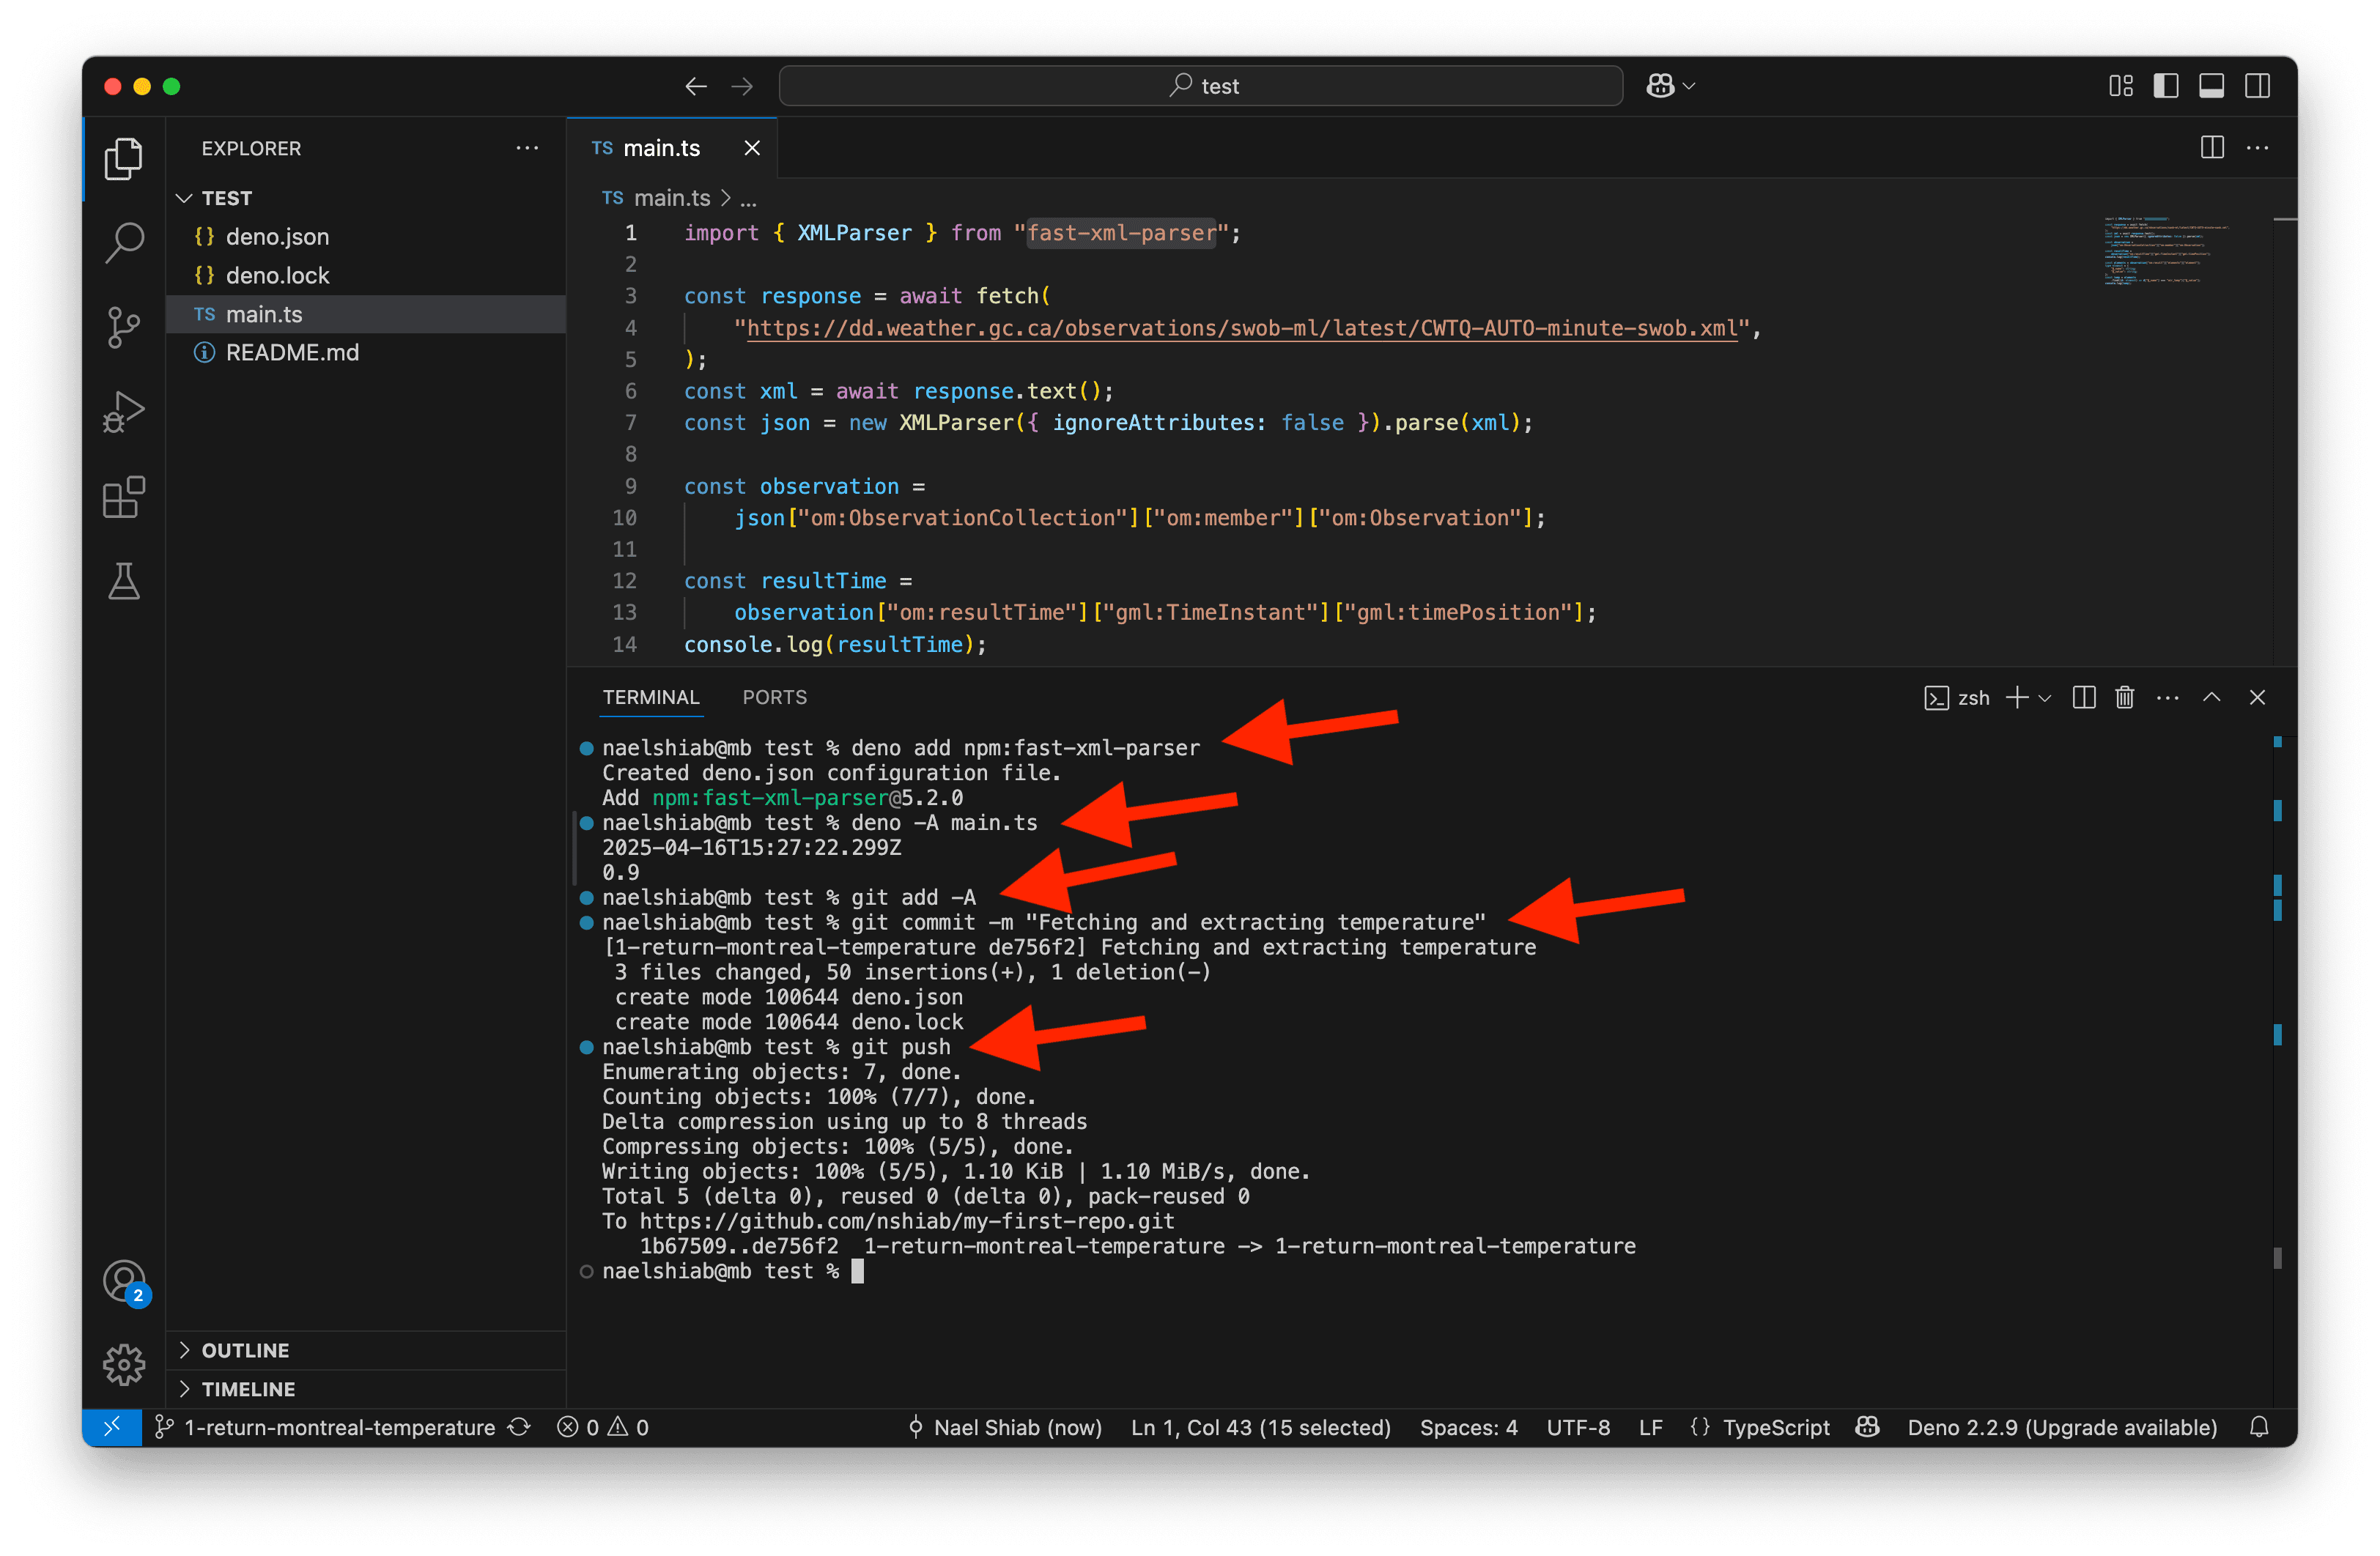2380x1556 pixels.
Task: Click the weather.gc.ca URL in code
Action: [x=1242, y=328]
